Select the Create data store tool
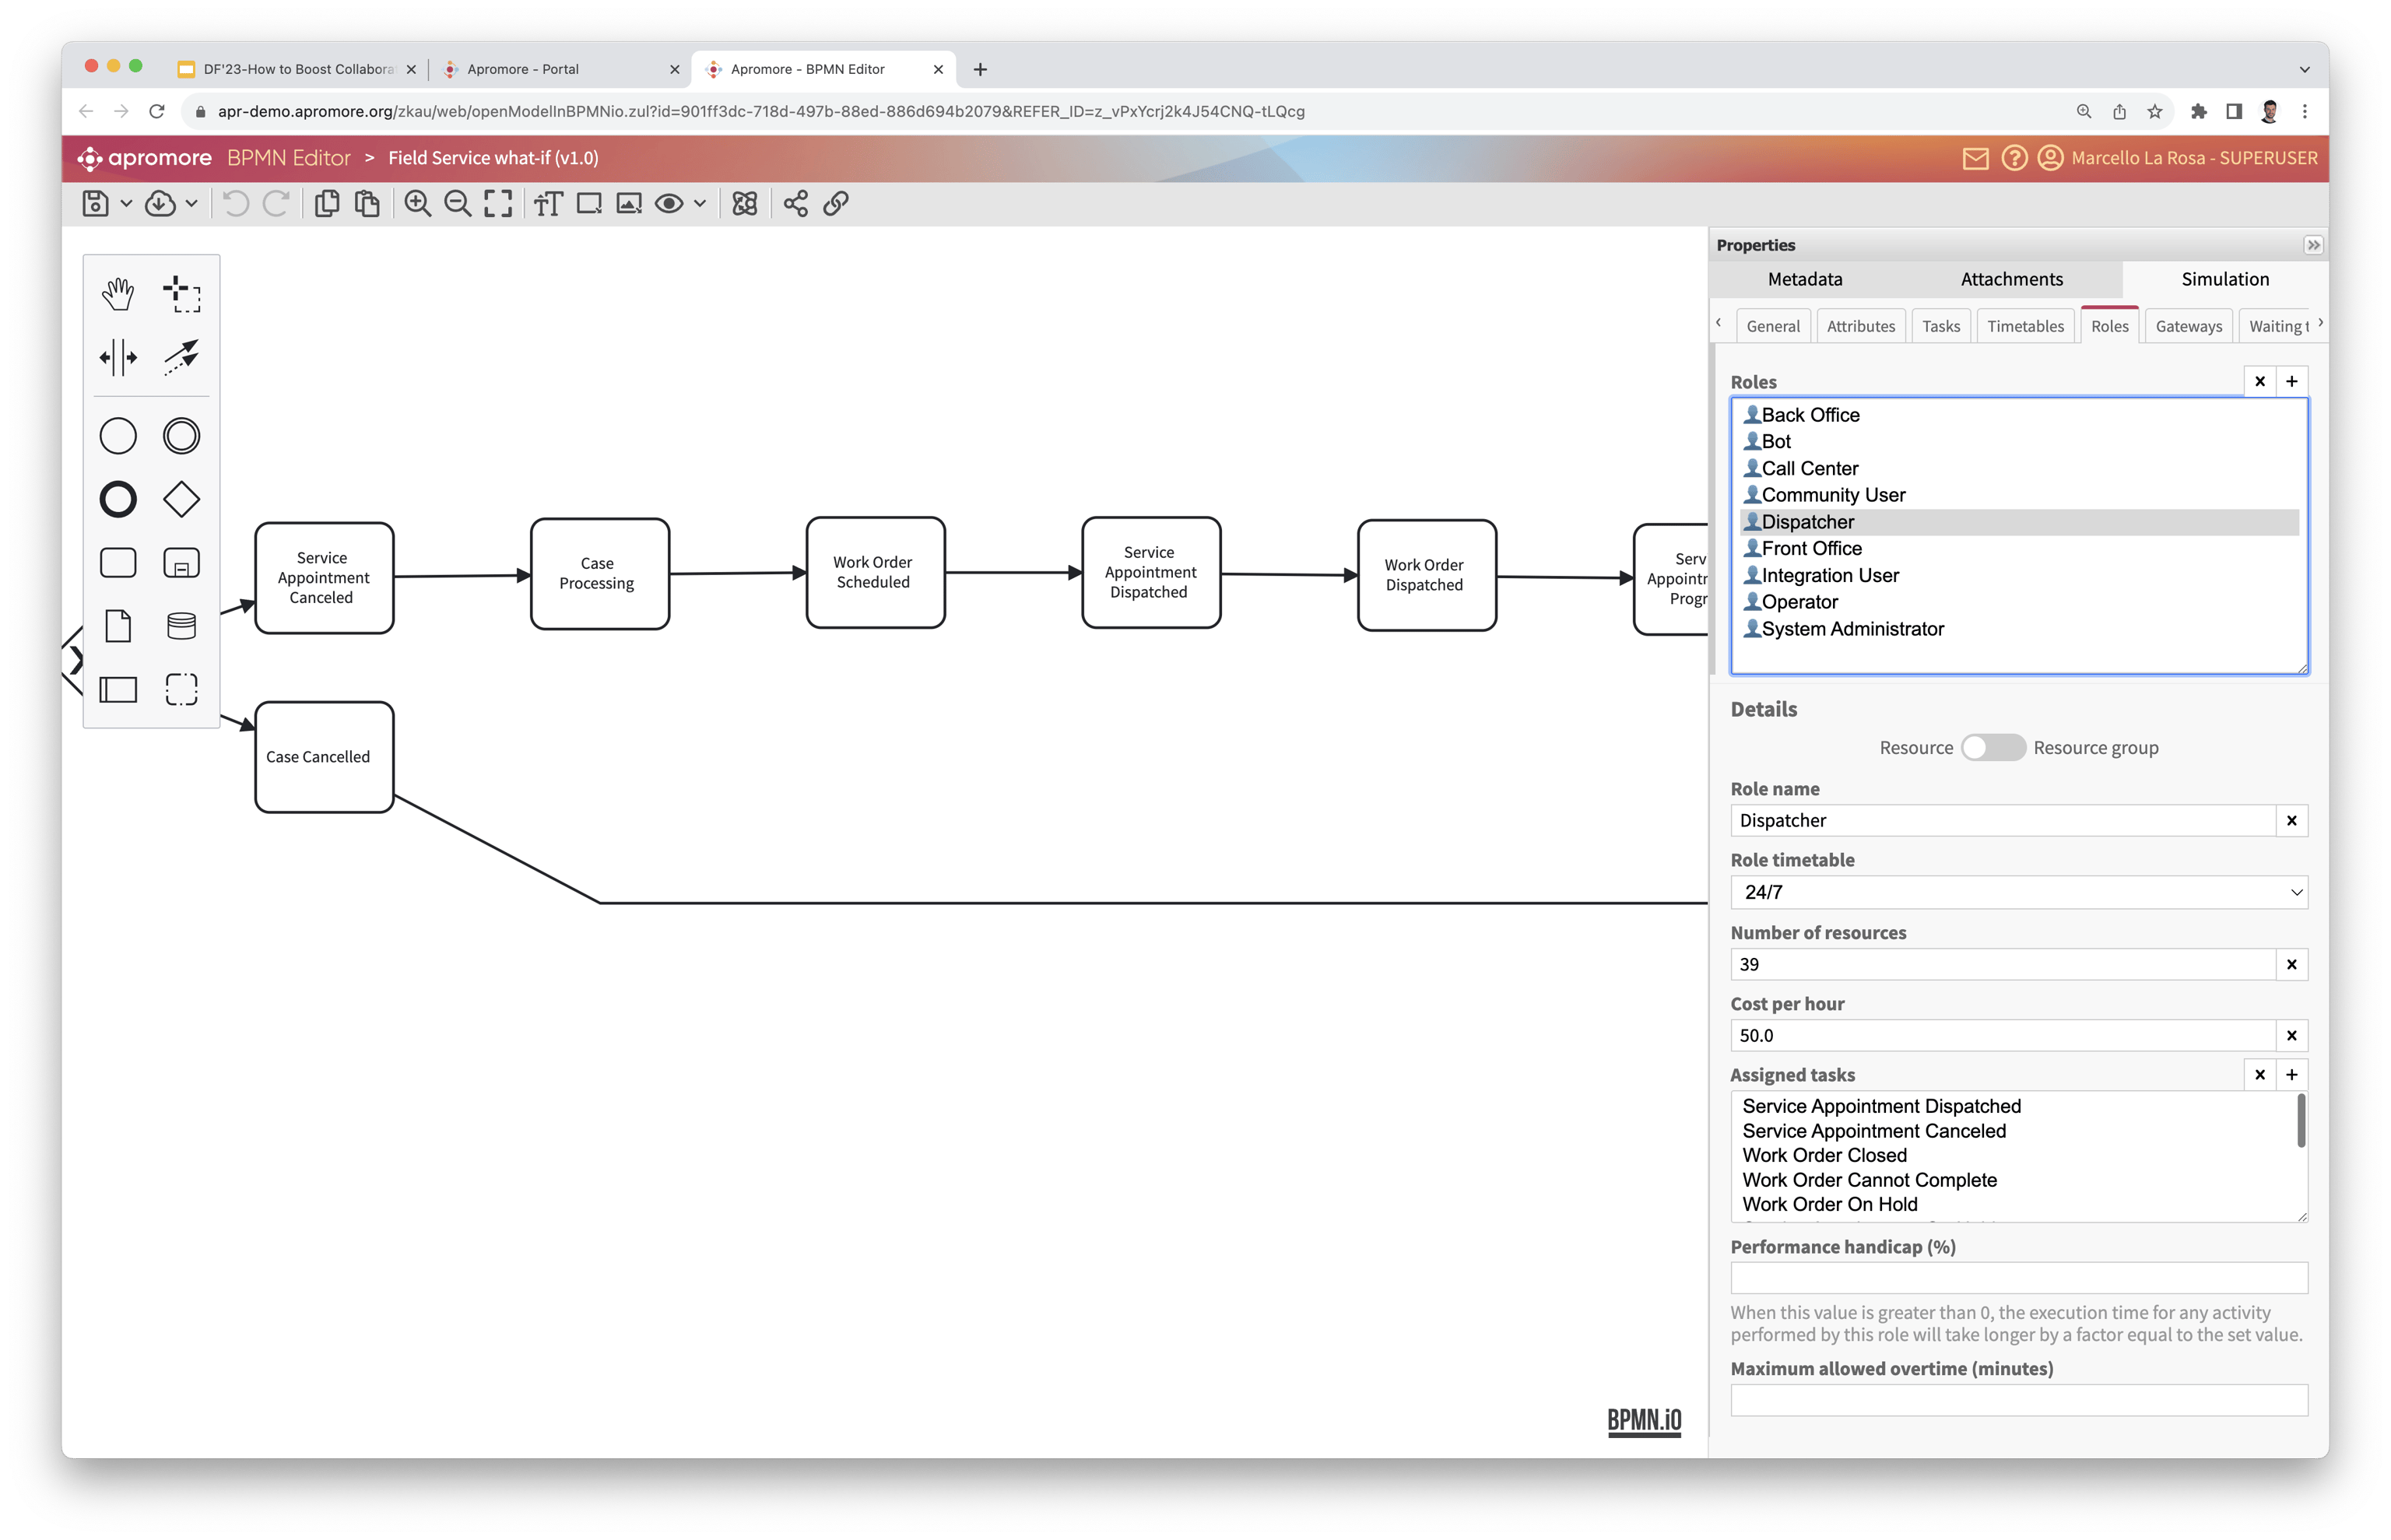Image resolution: width=2391 pixels, height=1540 pixels. [181, 625]
